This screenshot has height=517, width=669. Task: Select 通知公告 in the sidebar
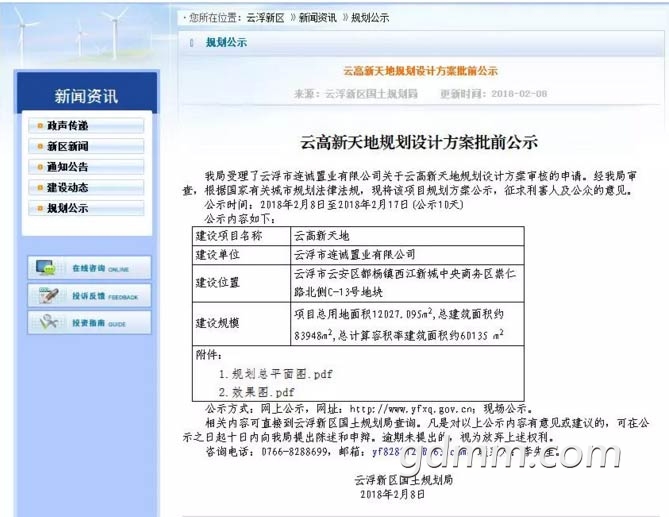click(68, 167)
